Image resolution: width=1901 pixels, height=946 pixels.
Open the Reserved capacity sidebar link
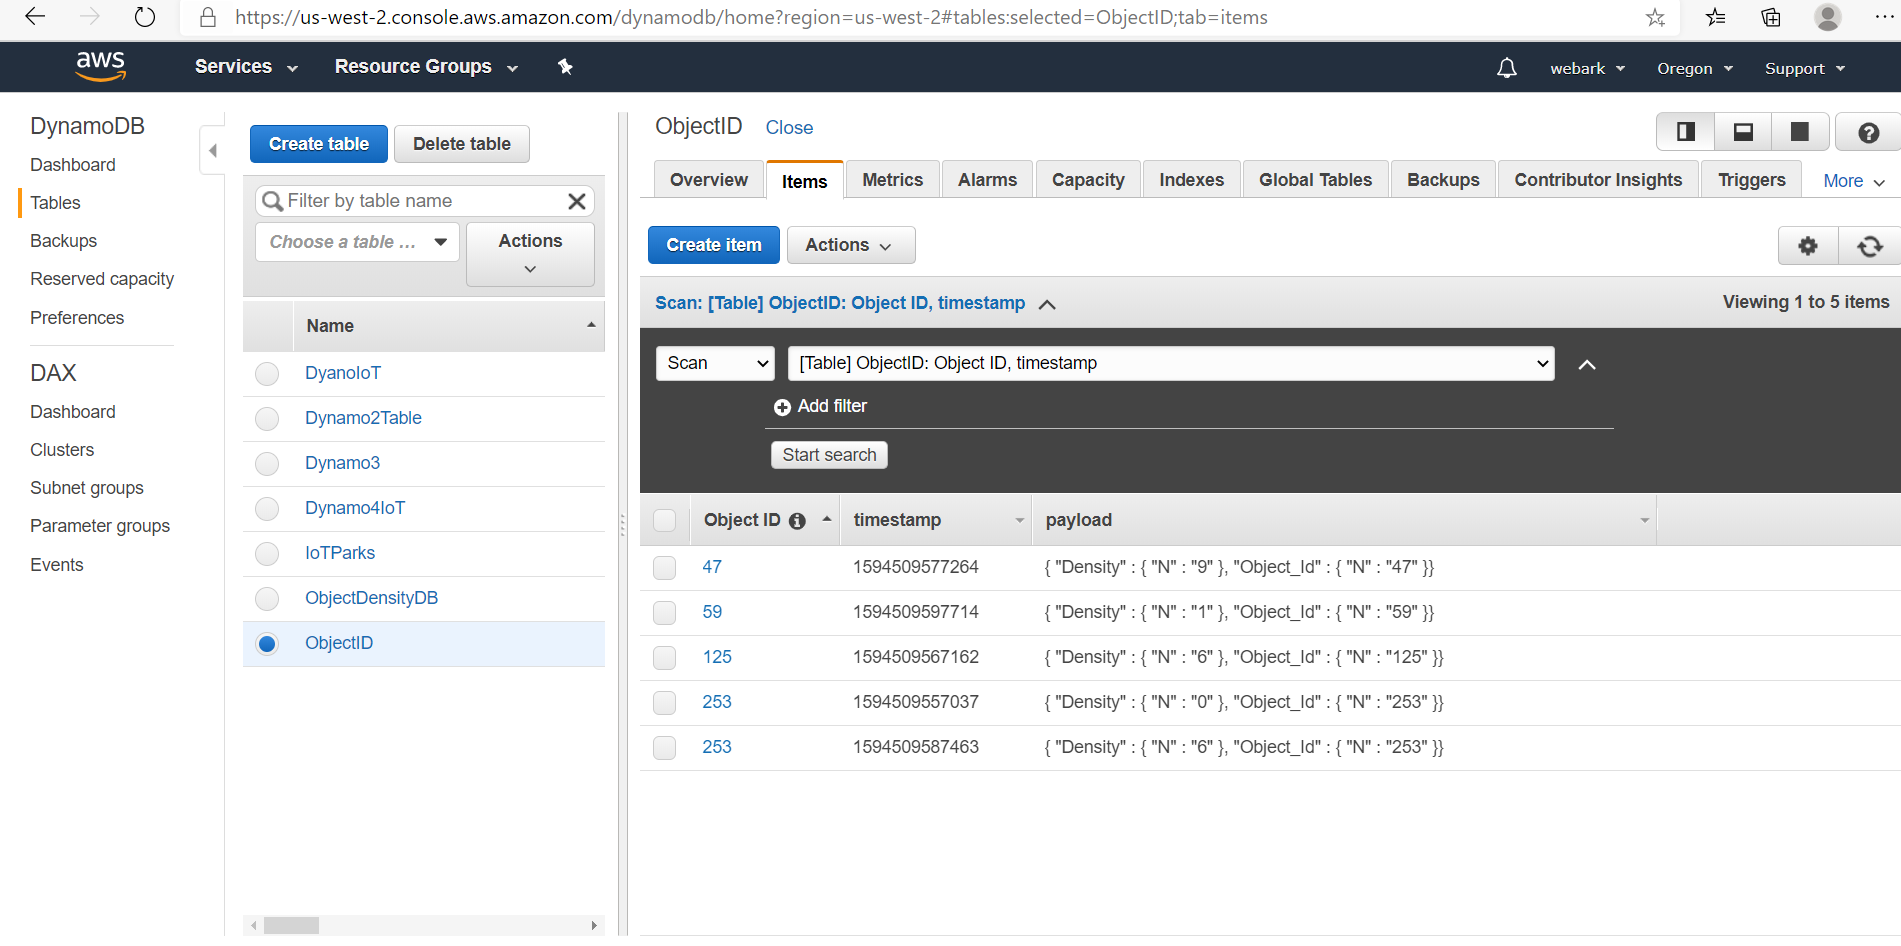click(102, 279)
